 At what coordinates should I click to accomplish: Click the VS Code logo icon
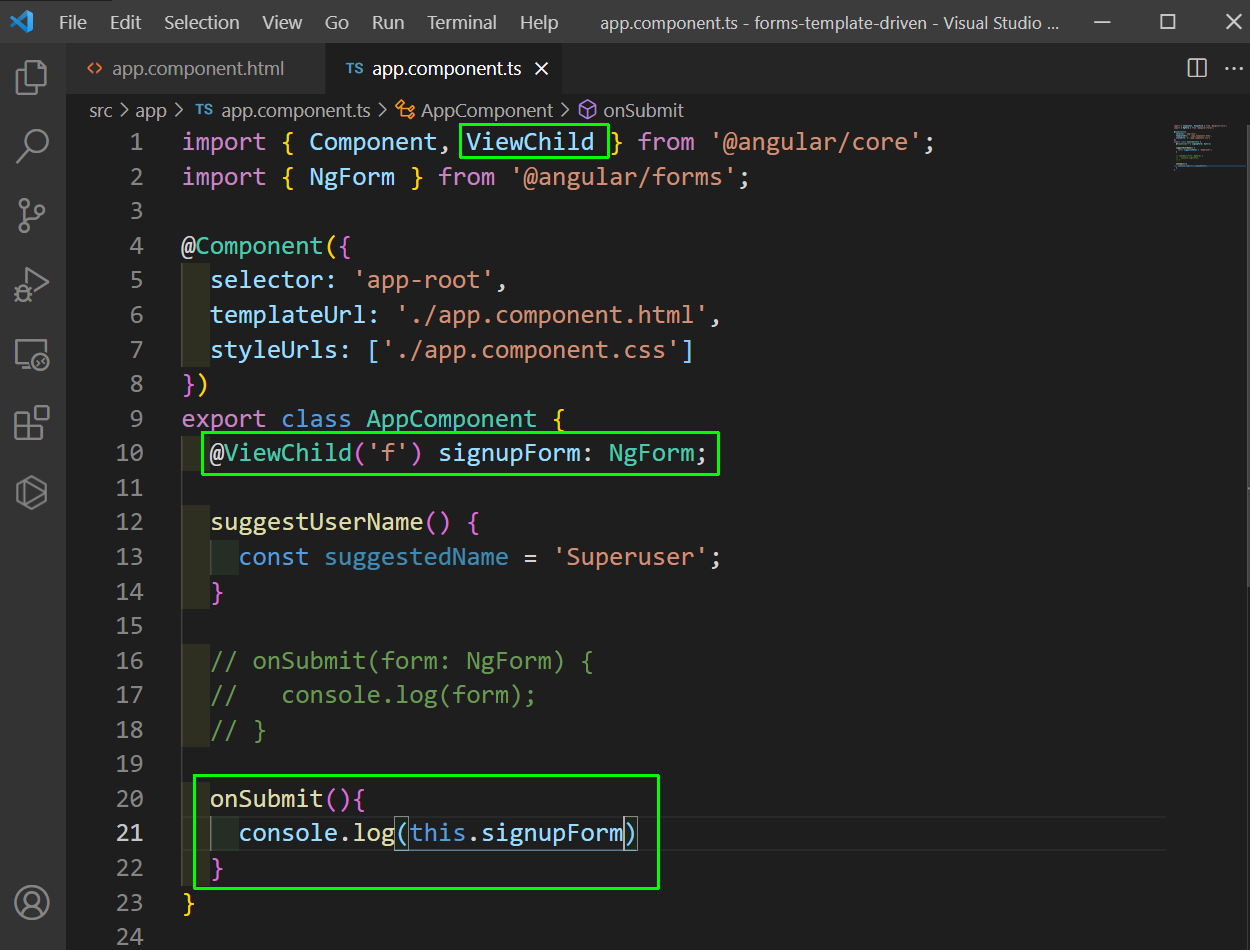click(x=24, y=21)
